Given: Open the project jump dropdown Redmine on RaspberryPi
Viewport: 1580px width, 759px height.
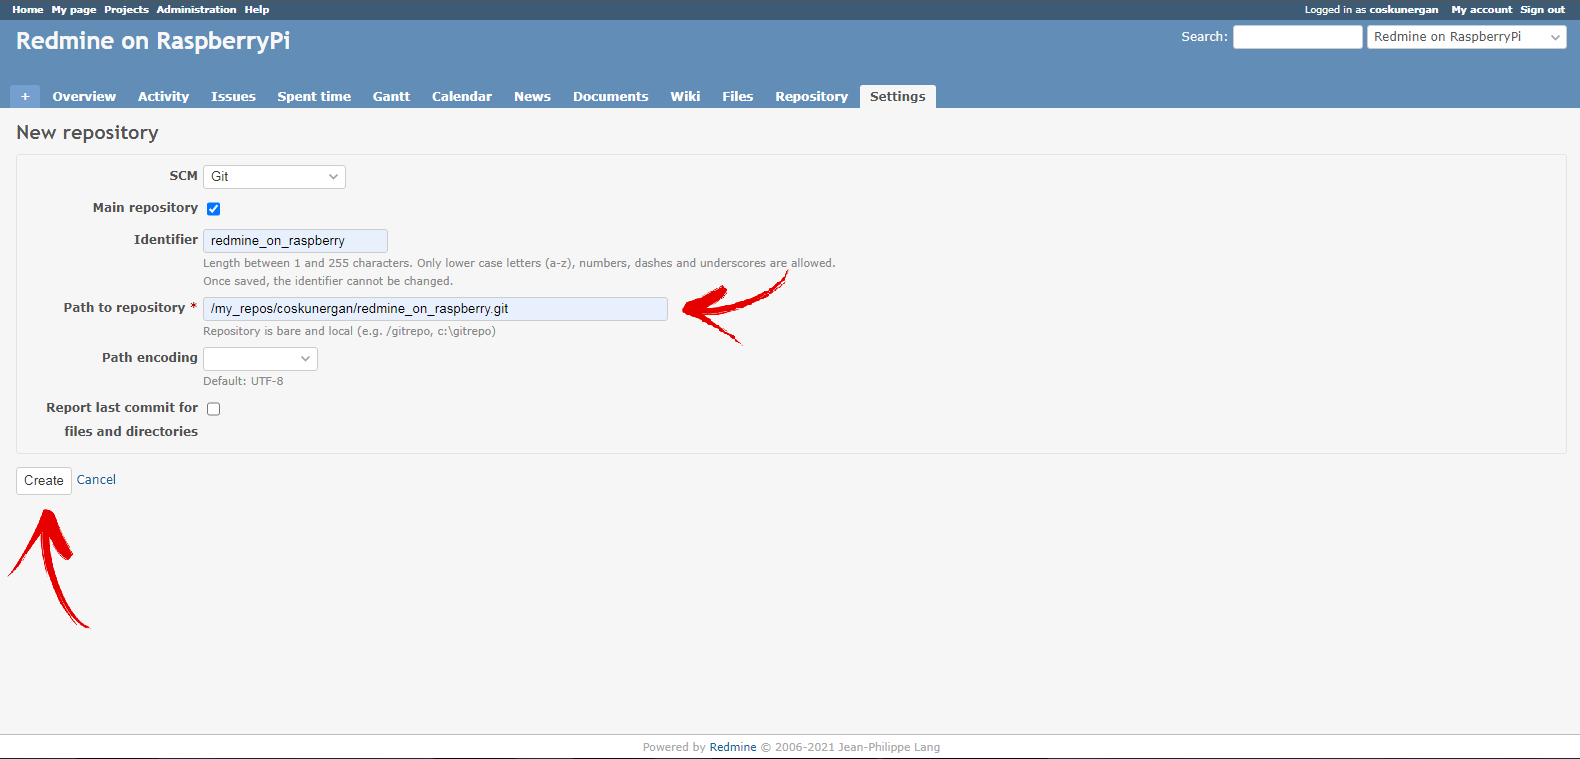Looking at the screenshot, I should click(x=1467, y=37).
